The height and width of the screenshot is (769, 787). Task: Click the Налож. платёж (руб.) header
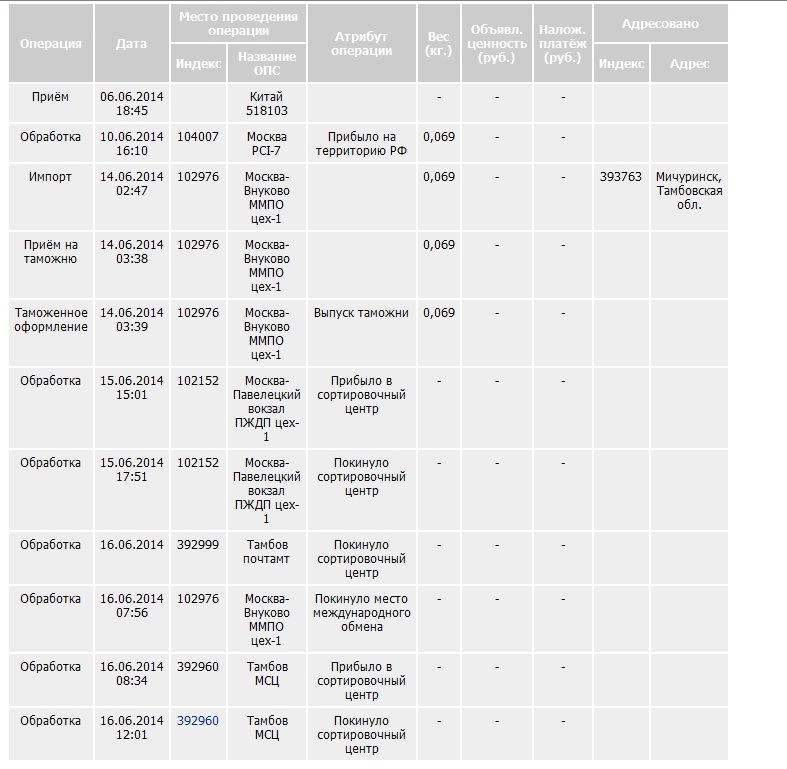[563, 44]
